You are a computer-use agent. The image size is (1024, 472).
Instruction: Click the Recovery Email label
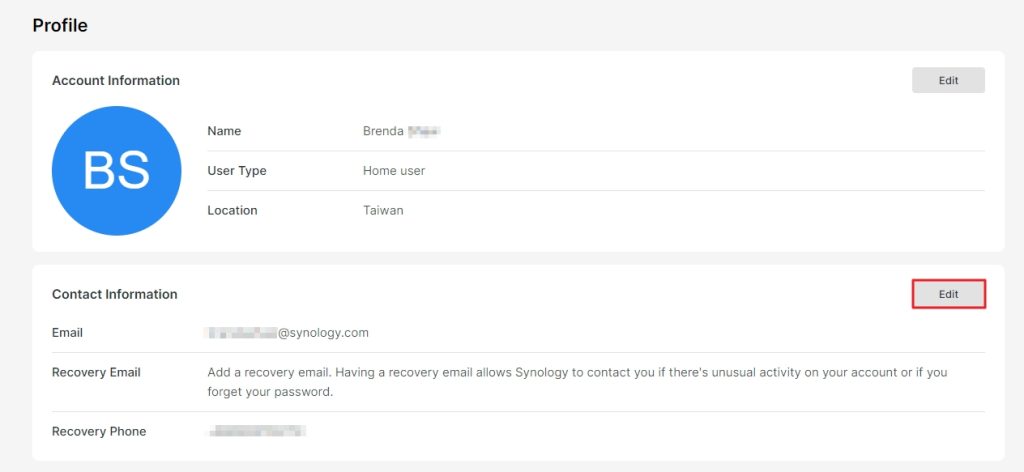click(x=96, y=373)
